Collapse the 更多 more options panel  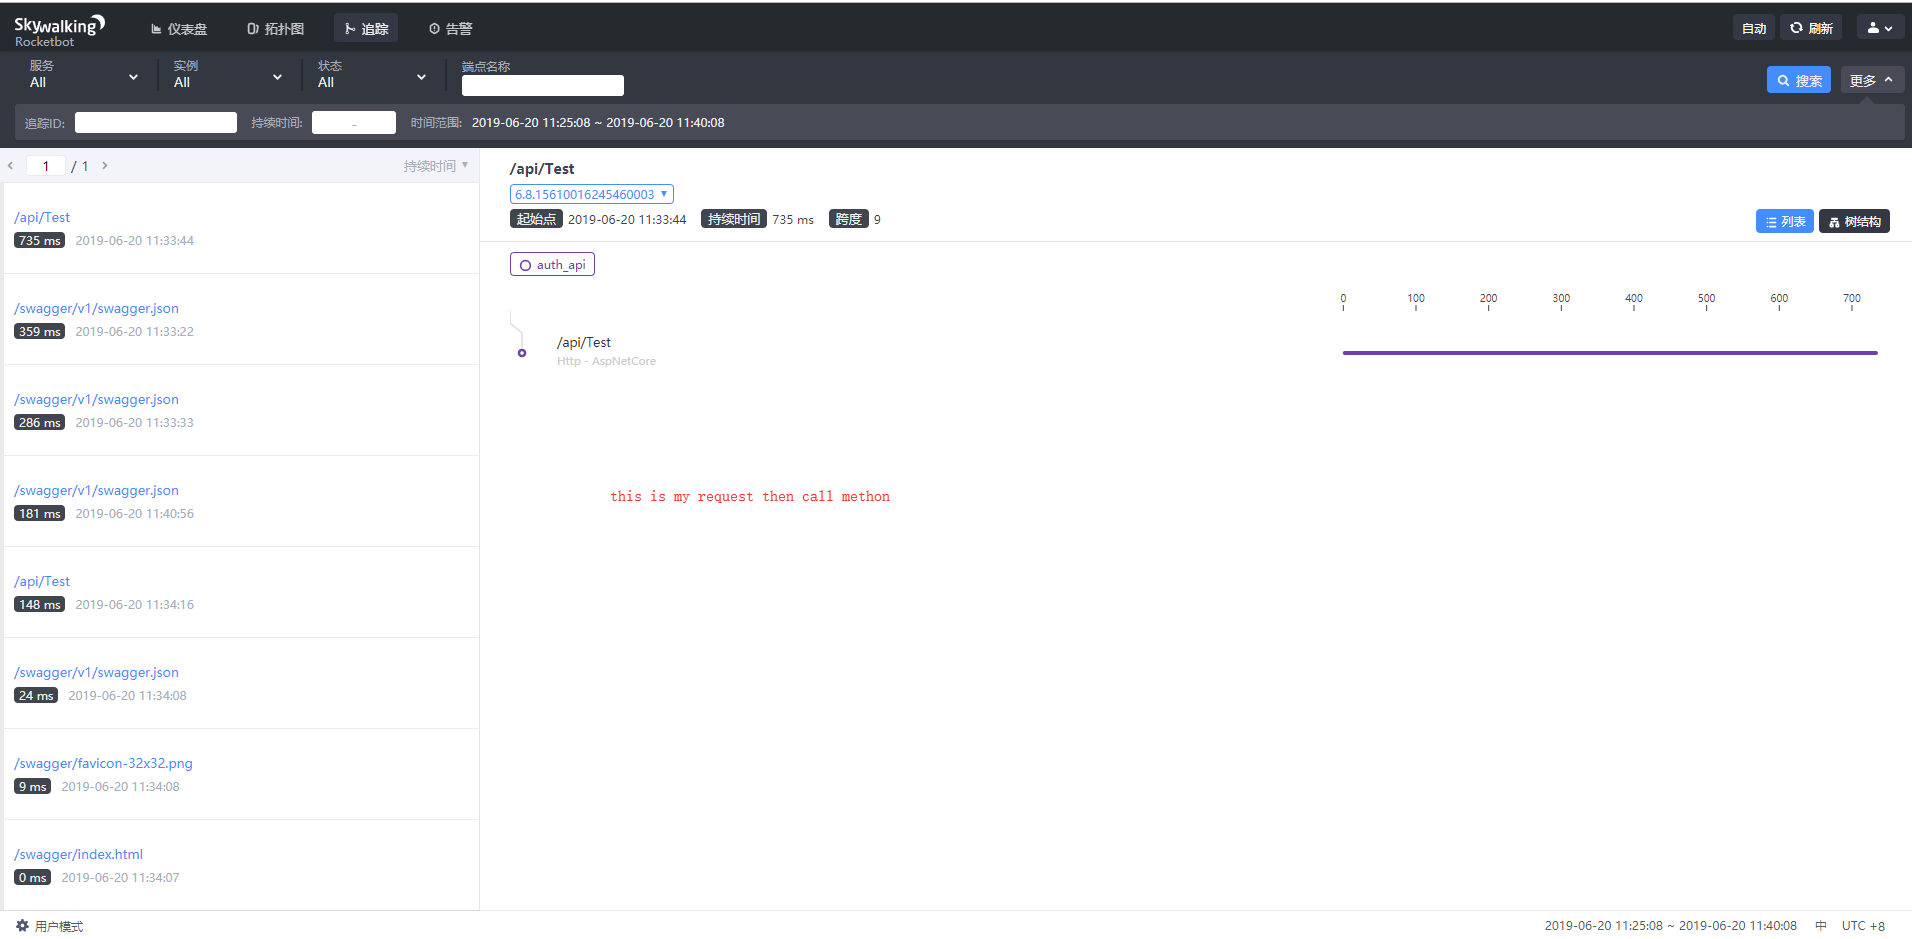[x=1871, y=79]
